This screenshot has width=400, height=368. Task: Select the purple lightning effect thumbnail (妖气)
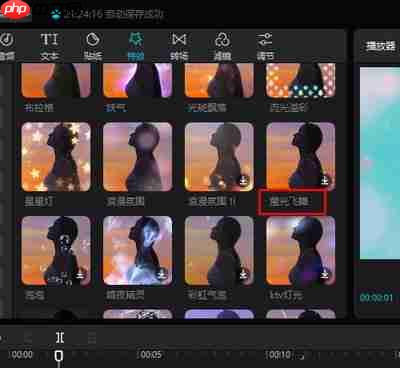(138, 80)
